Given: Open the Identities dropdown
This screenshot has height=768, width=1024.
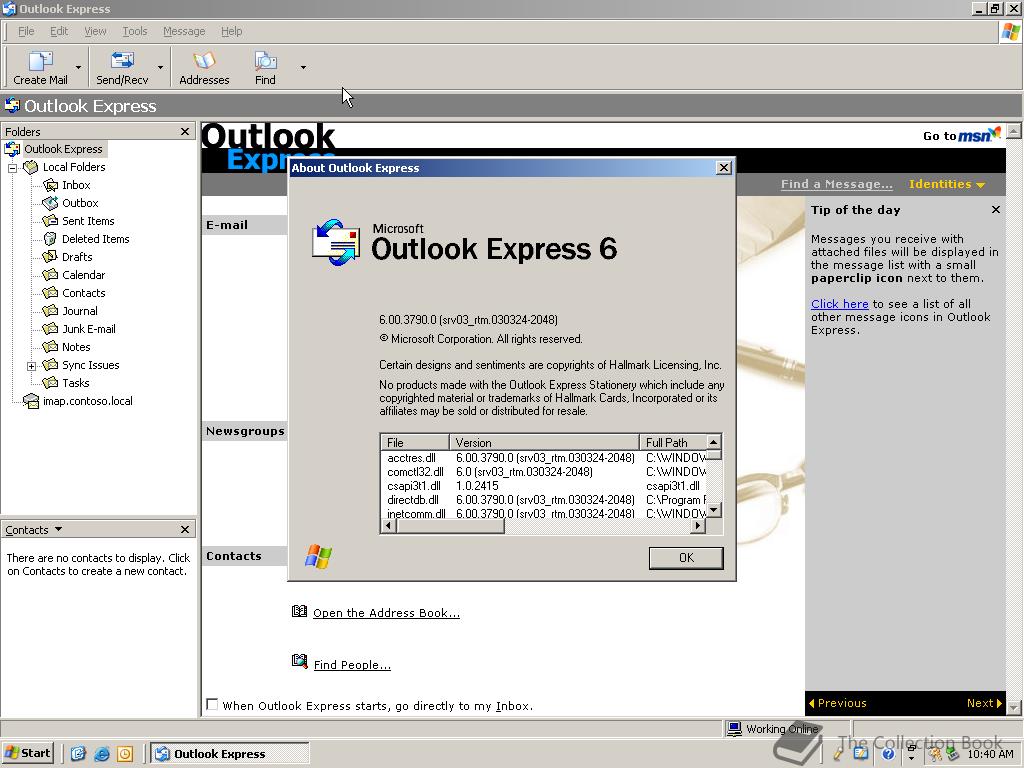Looking at the screenshot, I should click(946, 184).
